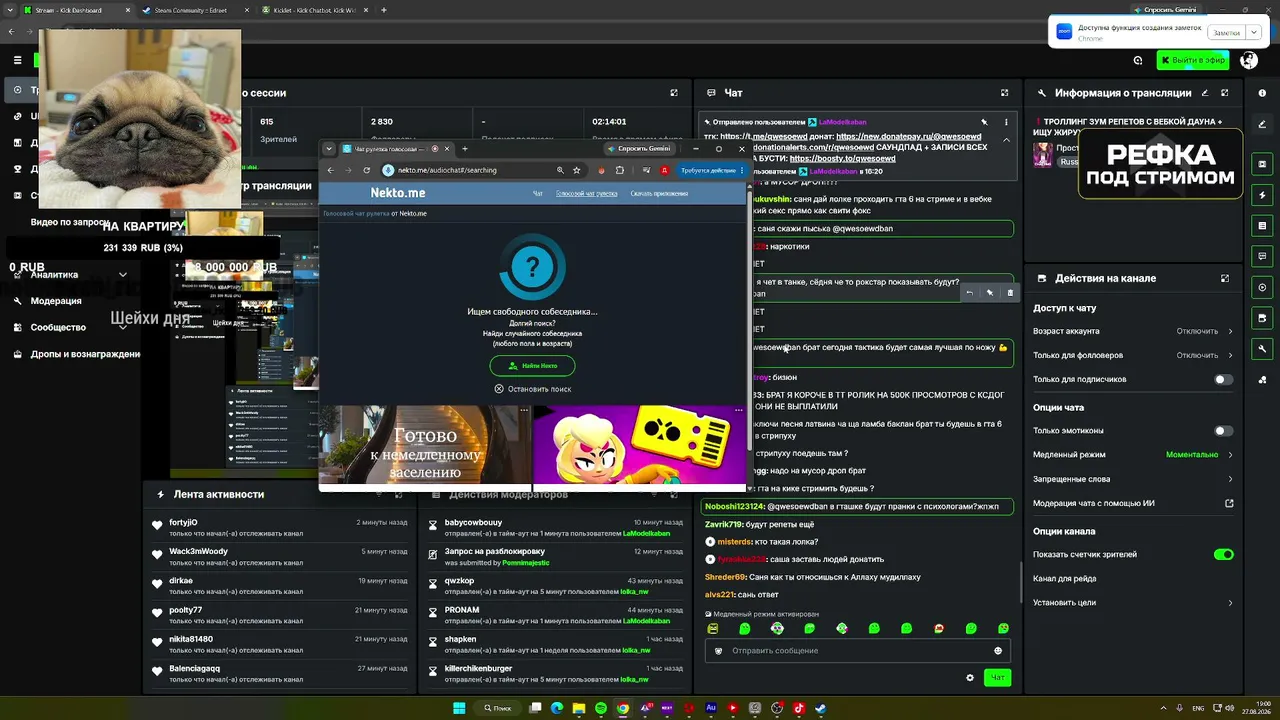Expand the session statistics panel
Image resolution: width=1280 pixels, height=720 pixels.
click(x=674, y=93)
